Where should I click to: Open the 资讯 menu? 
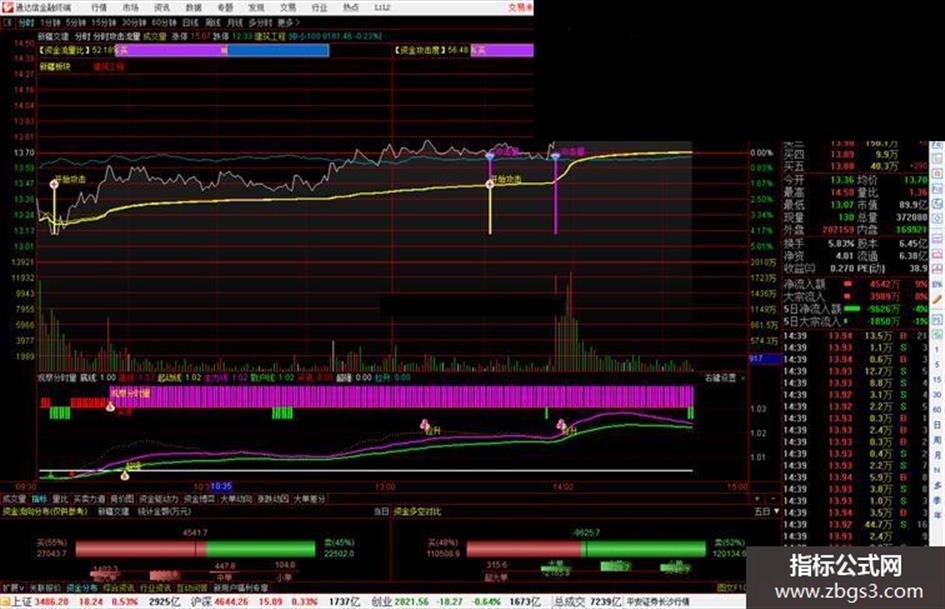click(x=162, y=8)
